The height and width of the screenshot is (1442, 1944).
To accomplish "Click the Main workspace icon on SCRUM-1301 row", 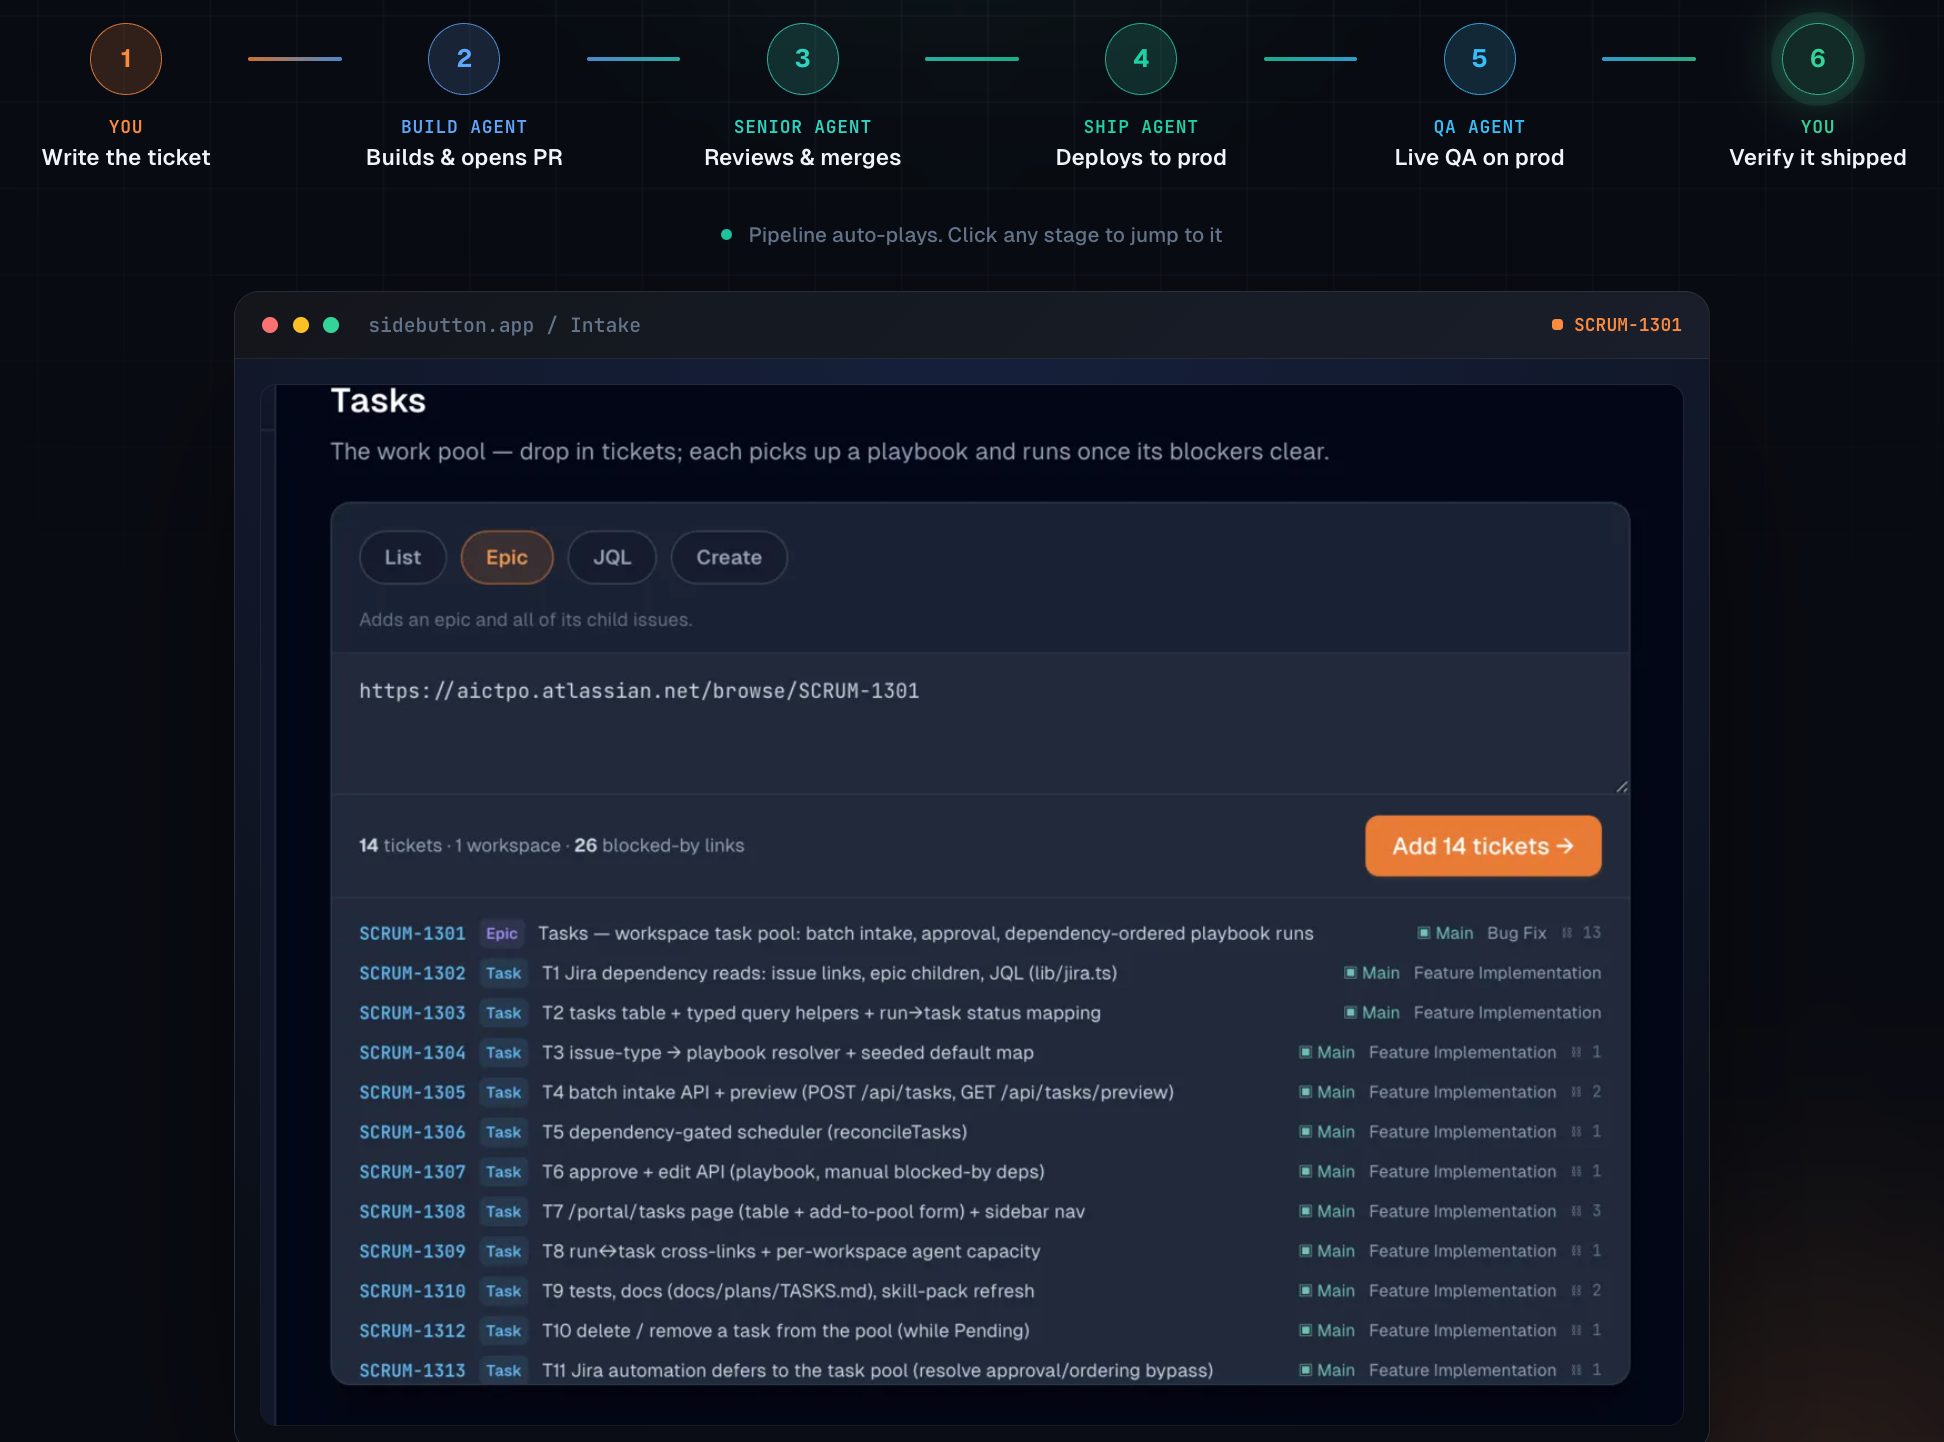I will pyautogui.click(x=1424, y=933).
